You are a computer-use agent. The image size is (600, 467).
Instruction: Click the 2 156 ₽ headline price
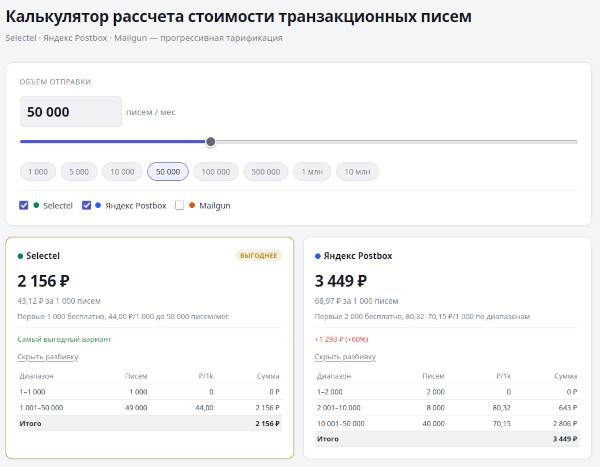(x=43, y=281)
